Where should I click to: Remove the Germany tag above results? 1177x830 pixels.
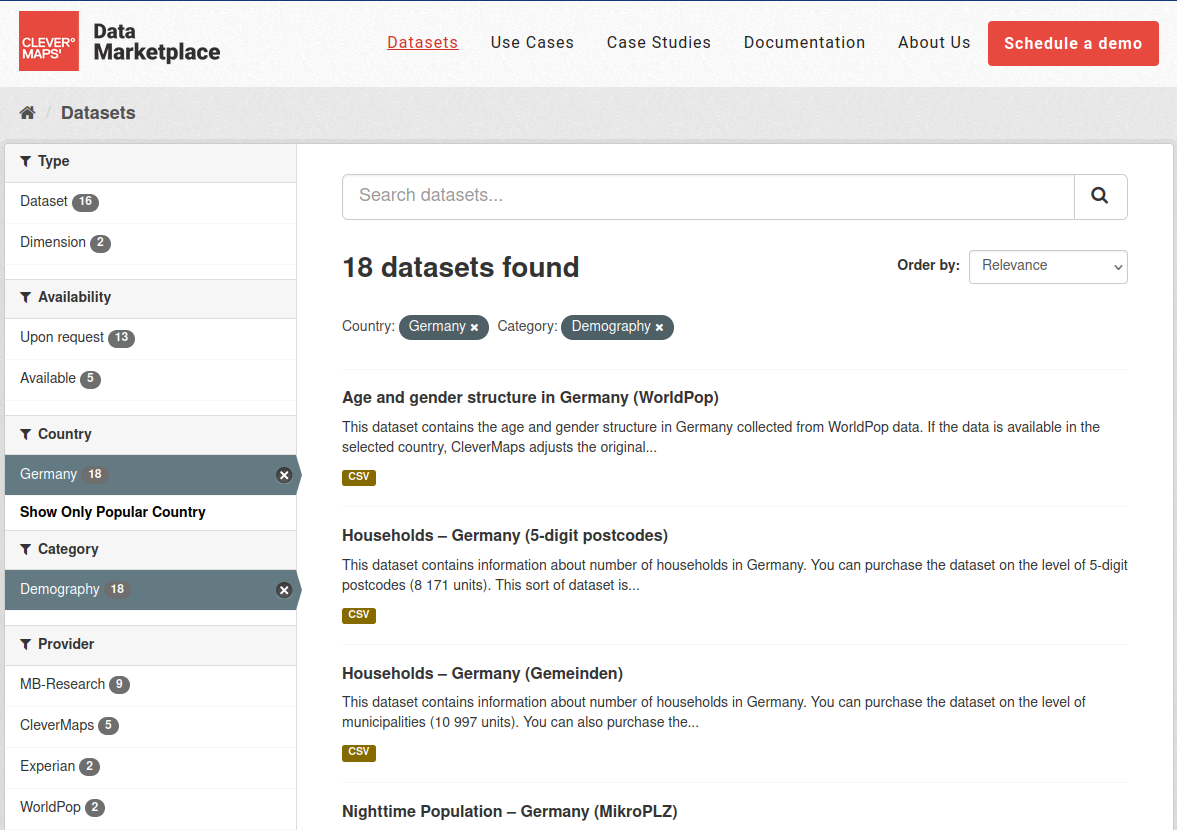[x=474, y=327]
